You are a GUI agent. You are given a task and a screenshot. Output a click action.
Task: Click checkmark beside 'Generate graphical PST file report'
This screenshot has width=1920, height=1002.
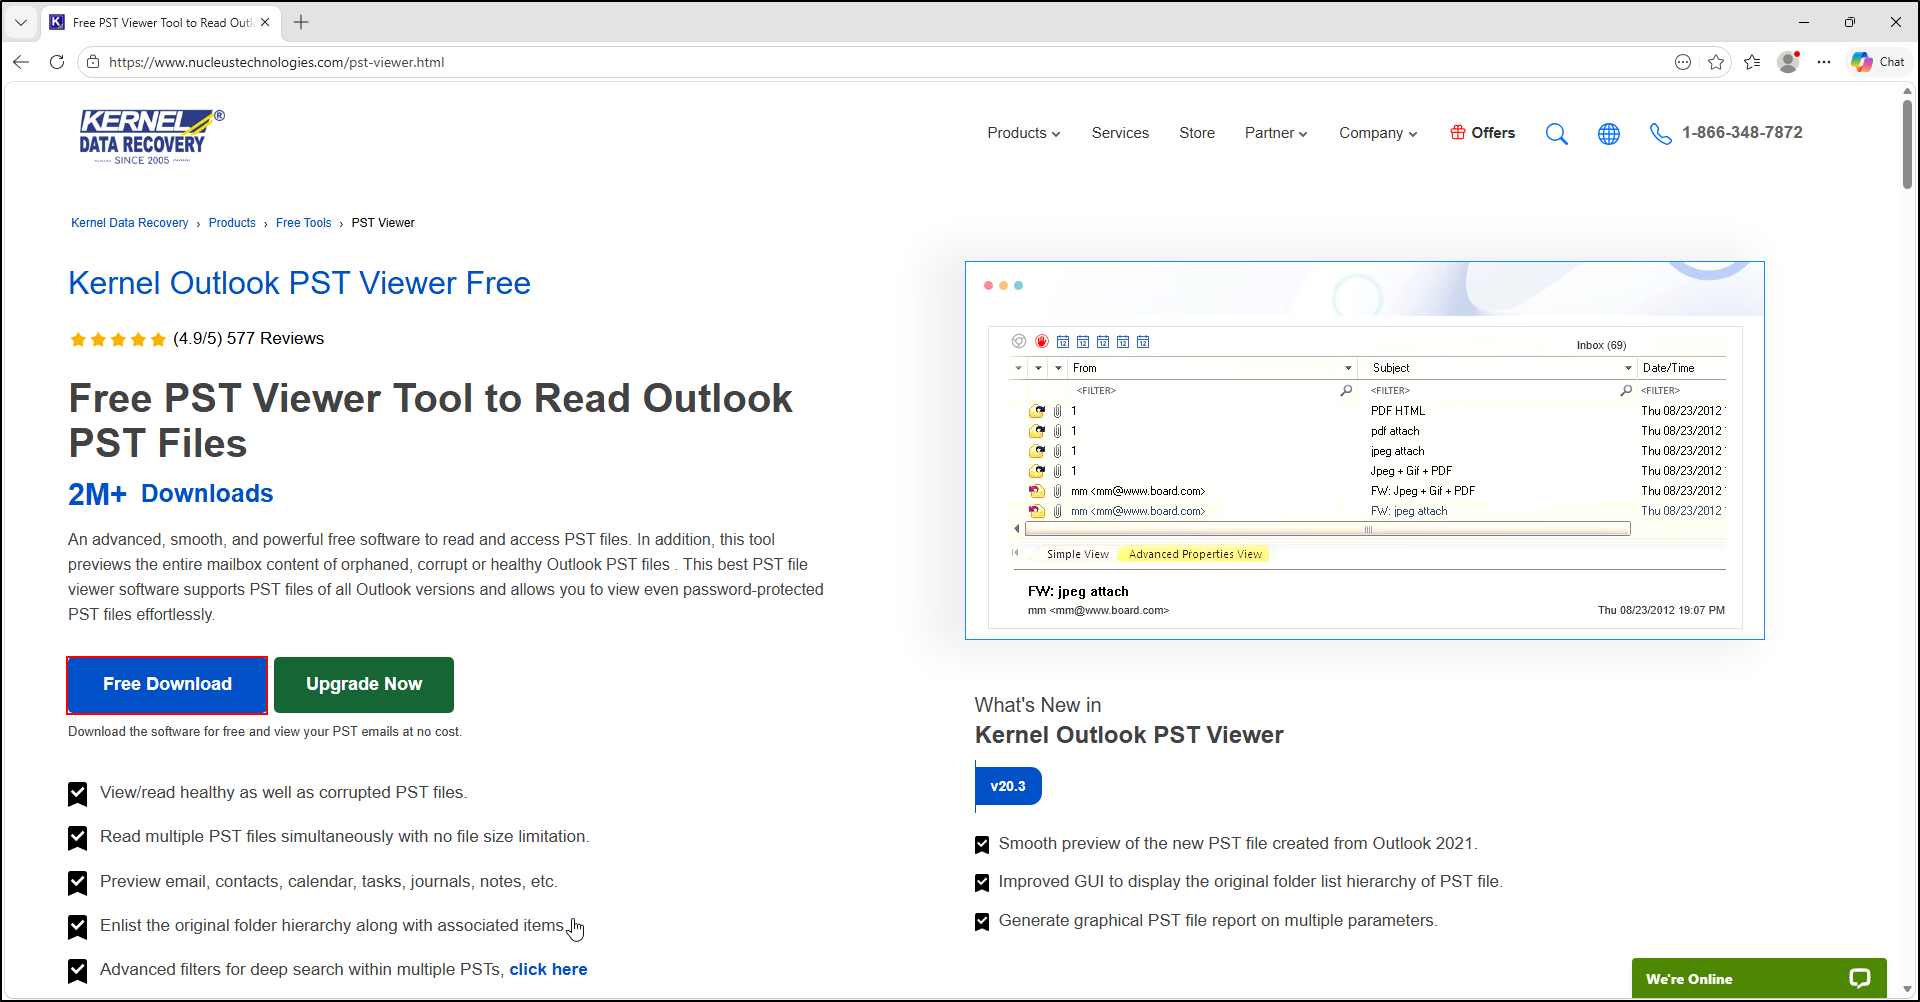click(x=982, y=922)
